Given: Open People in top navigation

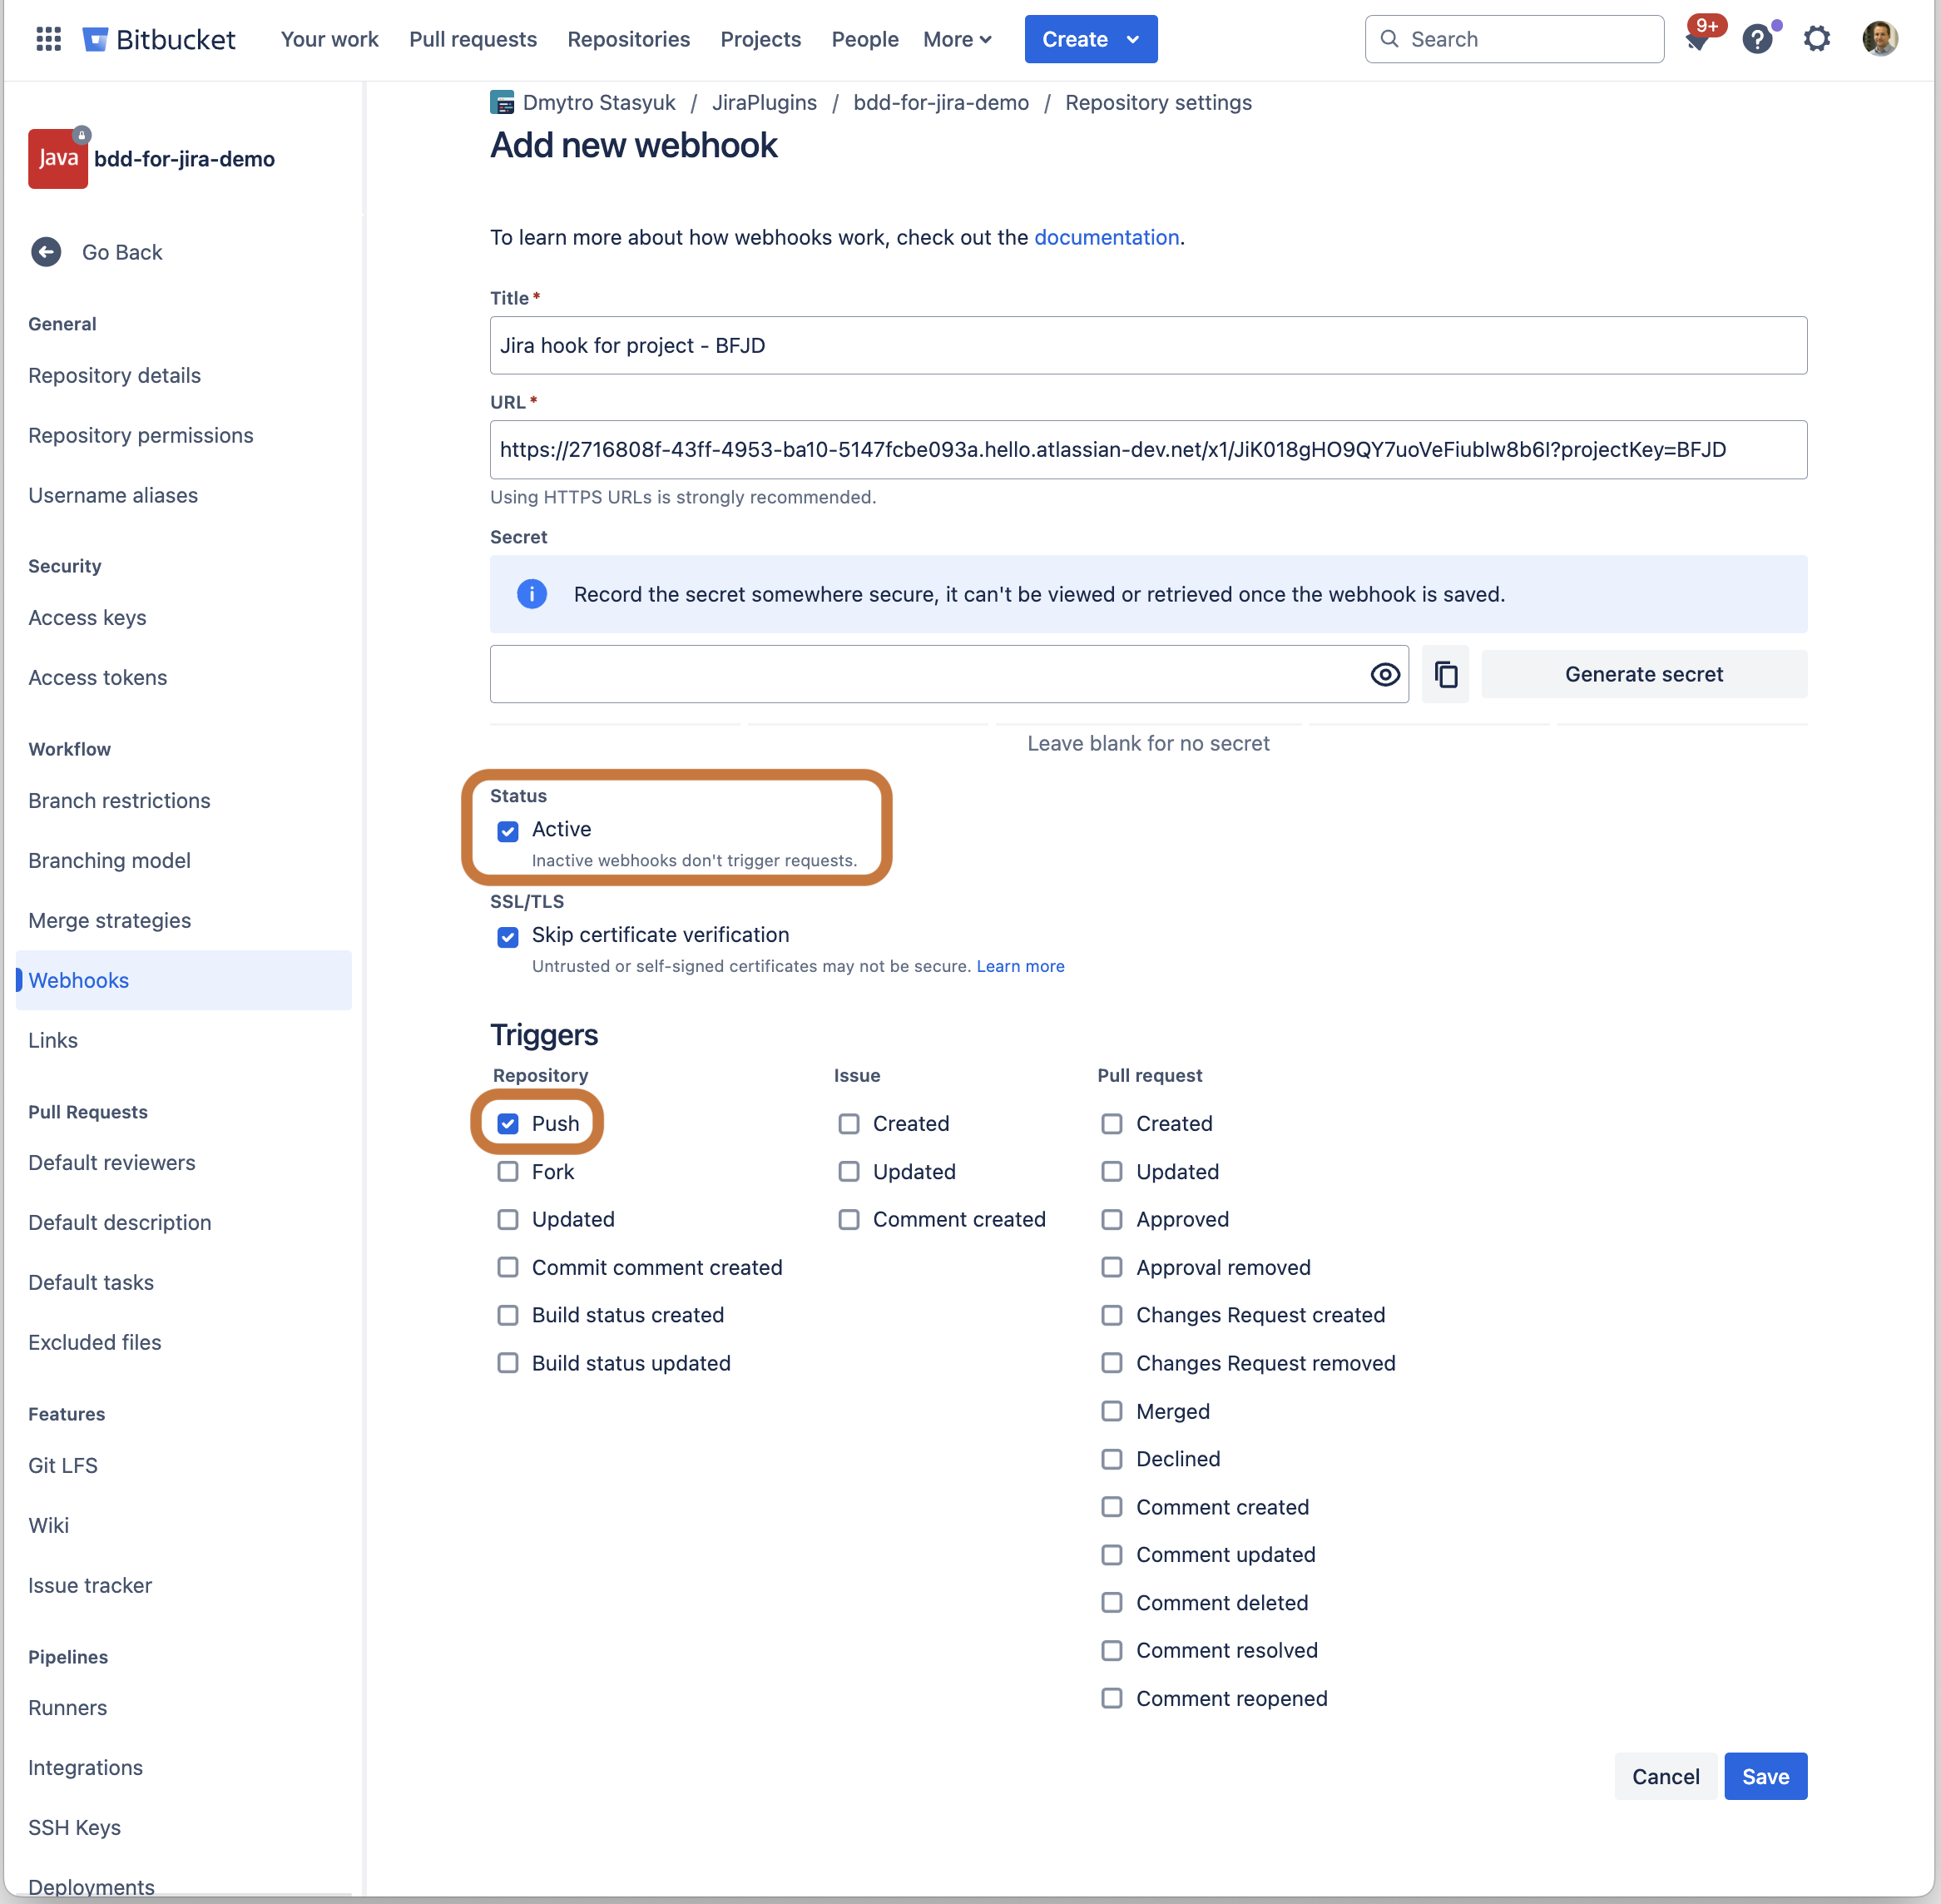Looking at the screenshot, I should tap(865, 39).
